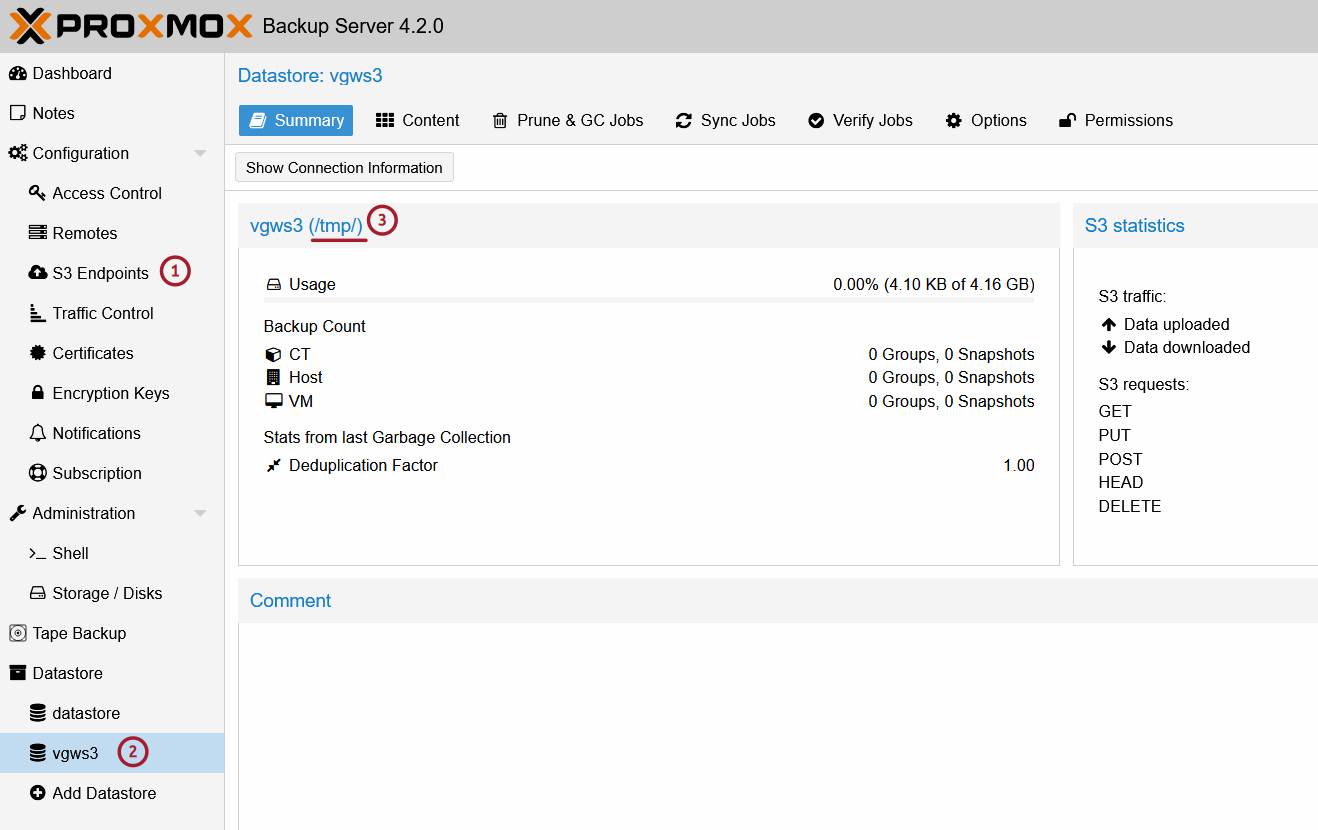Screen dimensions: 1318x830
Task: Open the Administration tree node
Action: [112, 513]
